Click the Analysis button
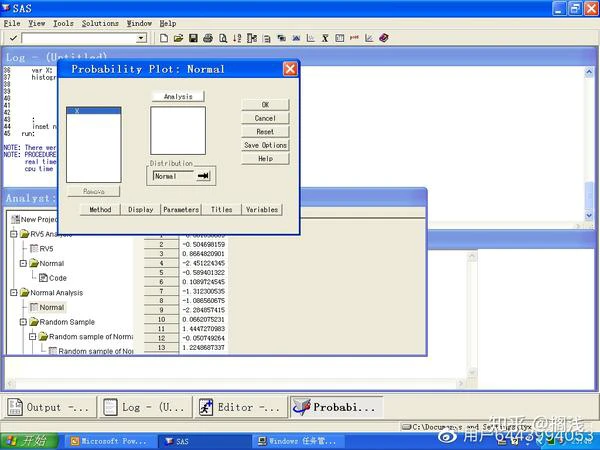Screen dimensions: 600x450 (178, 96)
